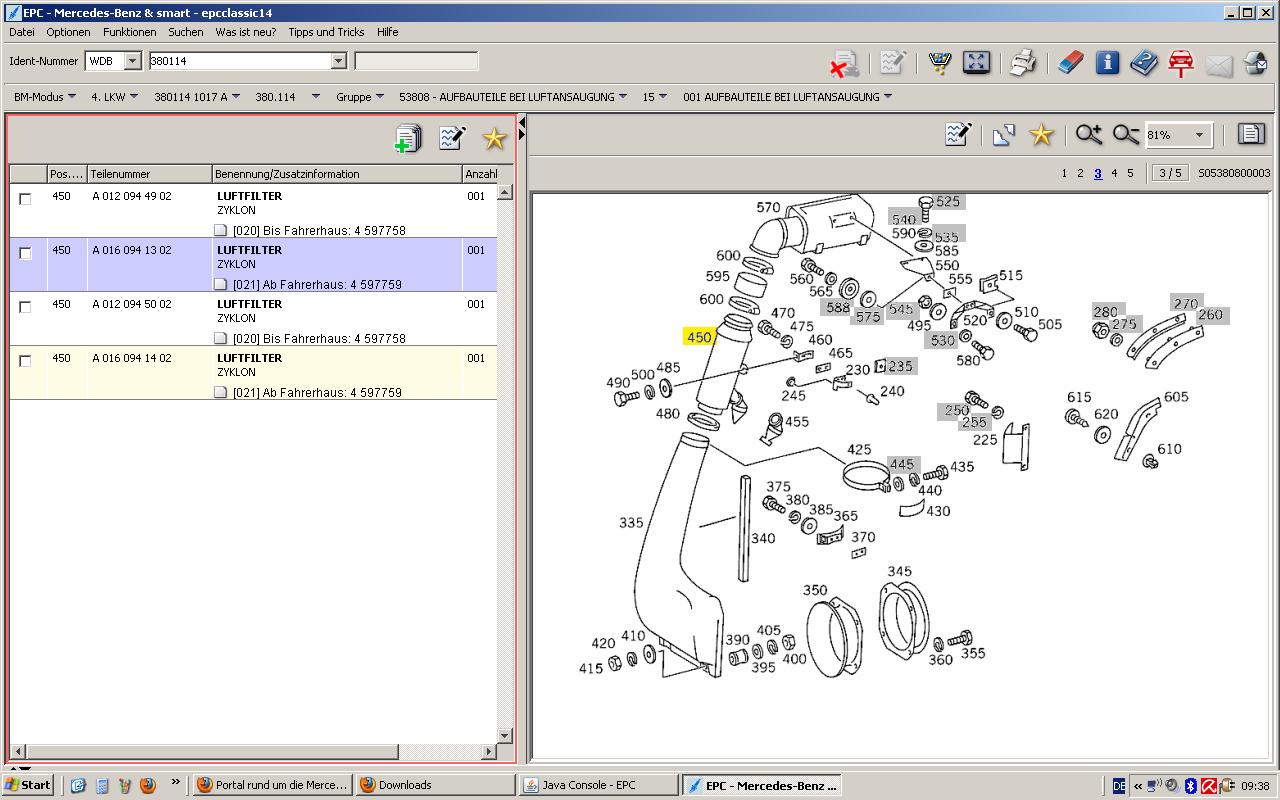Click the greyed notes icon in top toolbar
The image size is (1280, 800).
click(892, 63)
